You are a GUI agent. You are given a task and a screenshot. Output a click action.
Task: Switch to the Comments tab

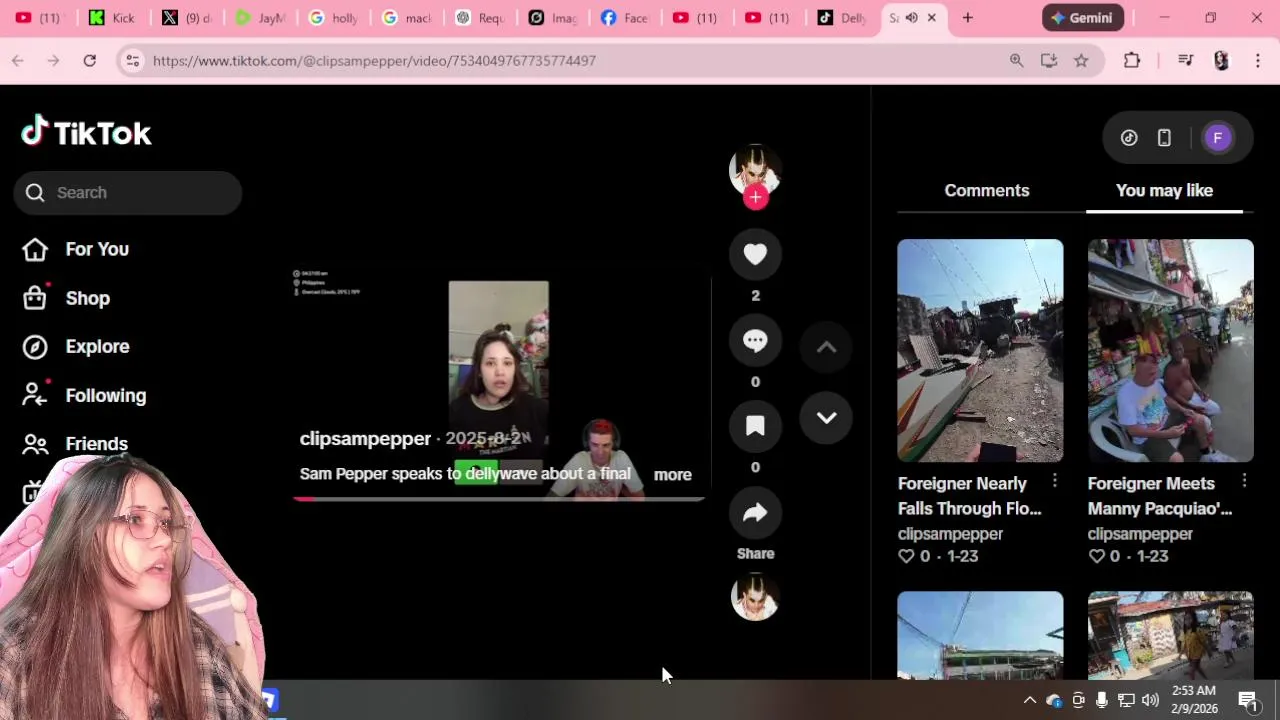click(986, 190)
